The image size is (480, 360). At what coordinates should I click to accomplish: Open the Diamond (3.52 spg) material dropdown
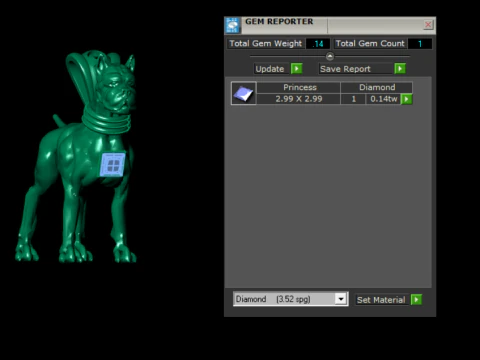(x=291, y=299)
